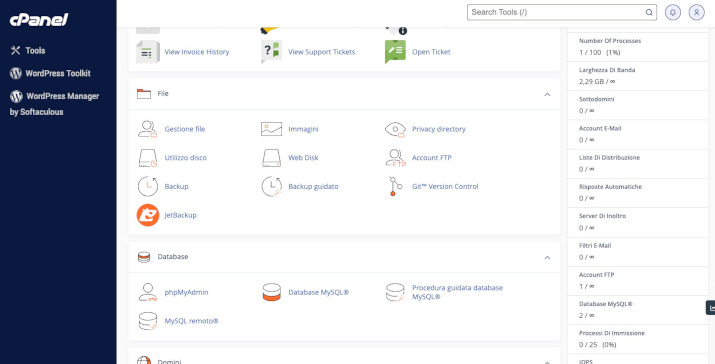Open the MySQL remoto link
The width and height of the screenshot is (715, 364).
tap(192, 321)
